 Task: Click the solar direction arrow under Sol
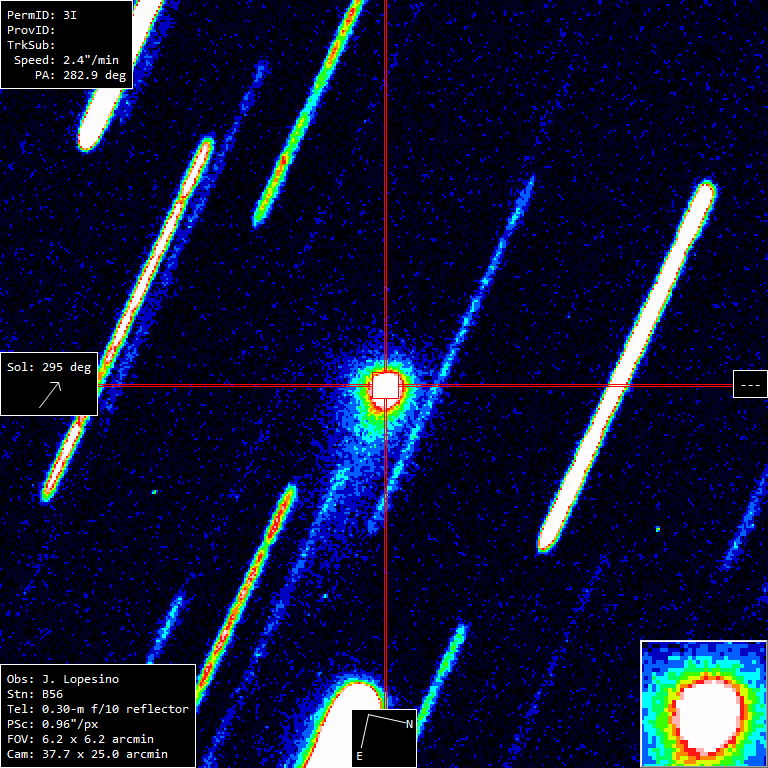point(50,394)
